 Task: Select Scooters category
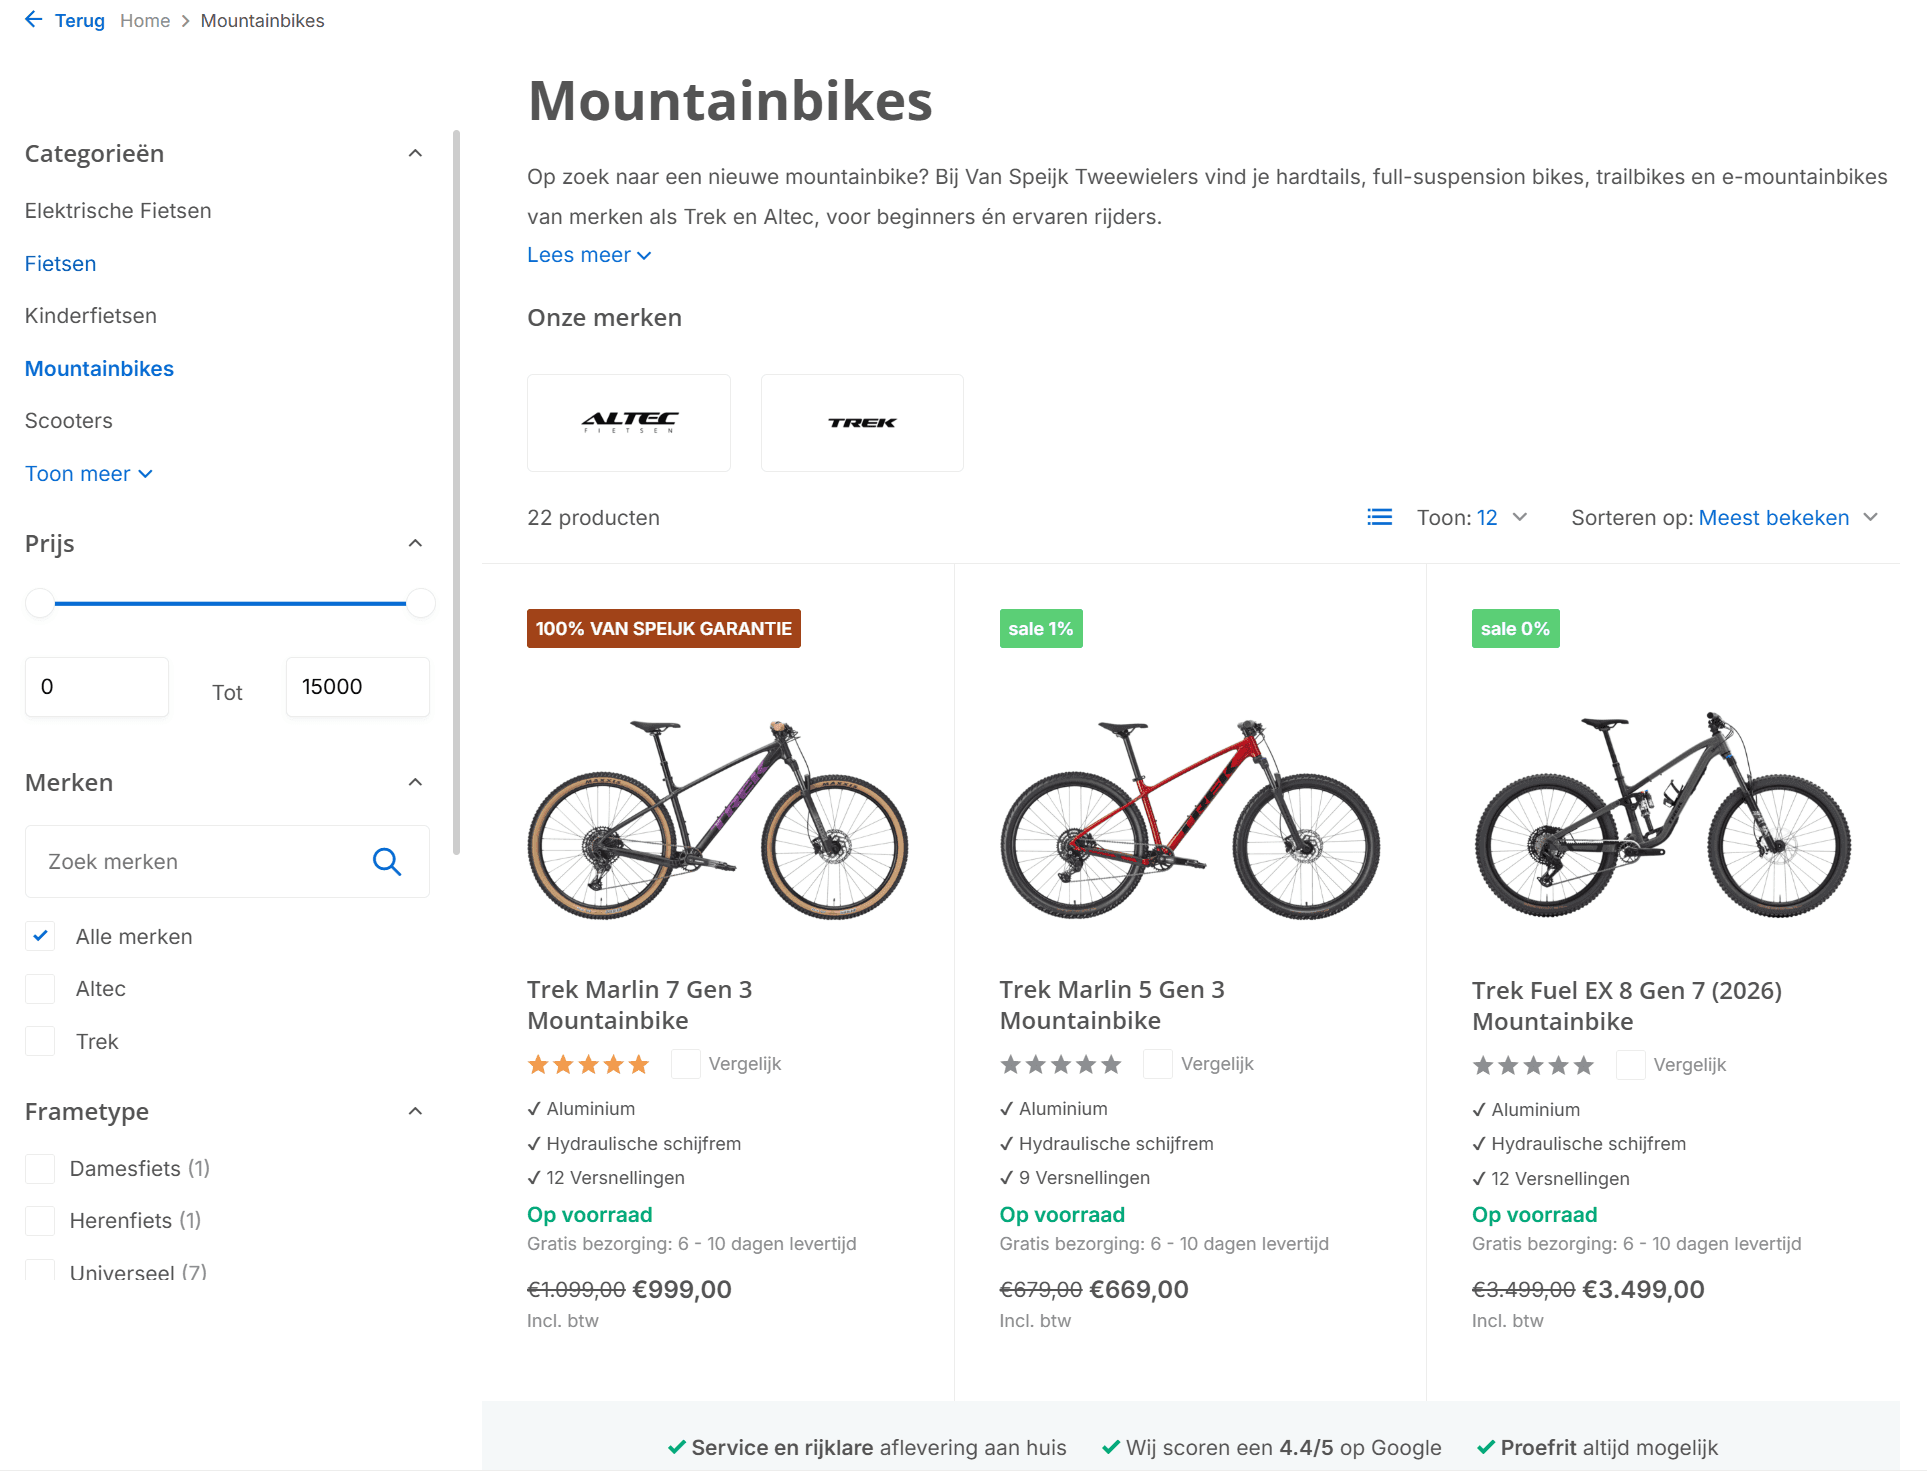pos(69,421)
